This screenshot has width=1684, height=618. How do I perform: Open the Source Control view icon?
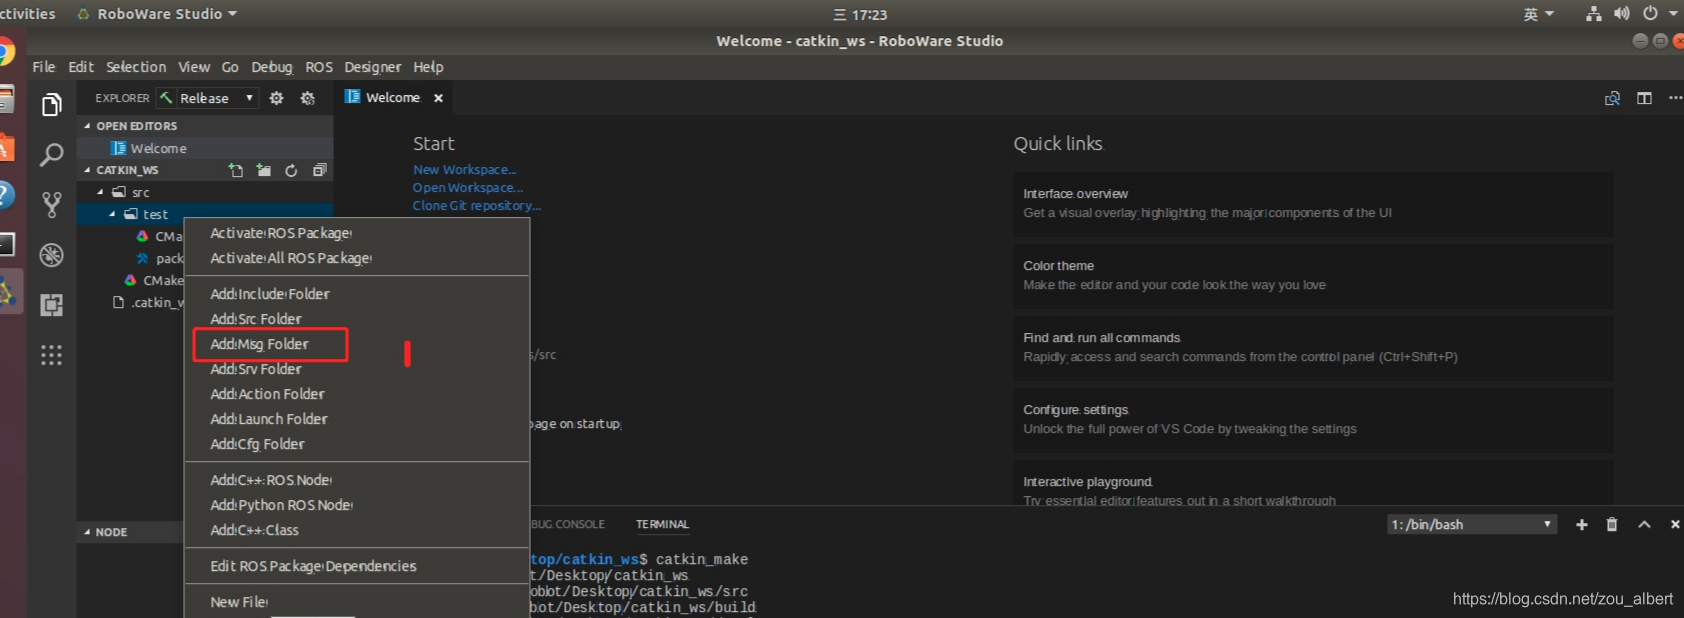52,204
